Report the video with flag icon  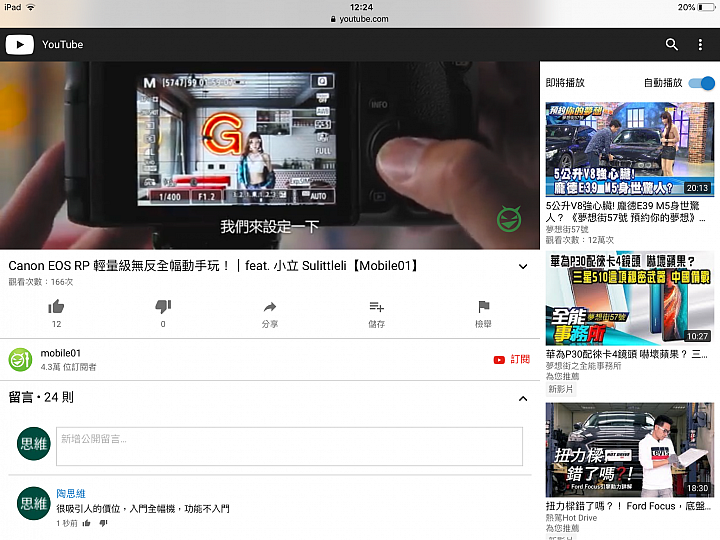click(484, 306)
